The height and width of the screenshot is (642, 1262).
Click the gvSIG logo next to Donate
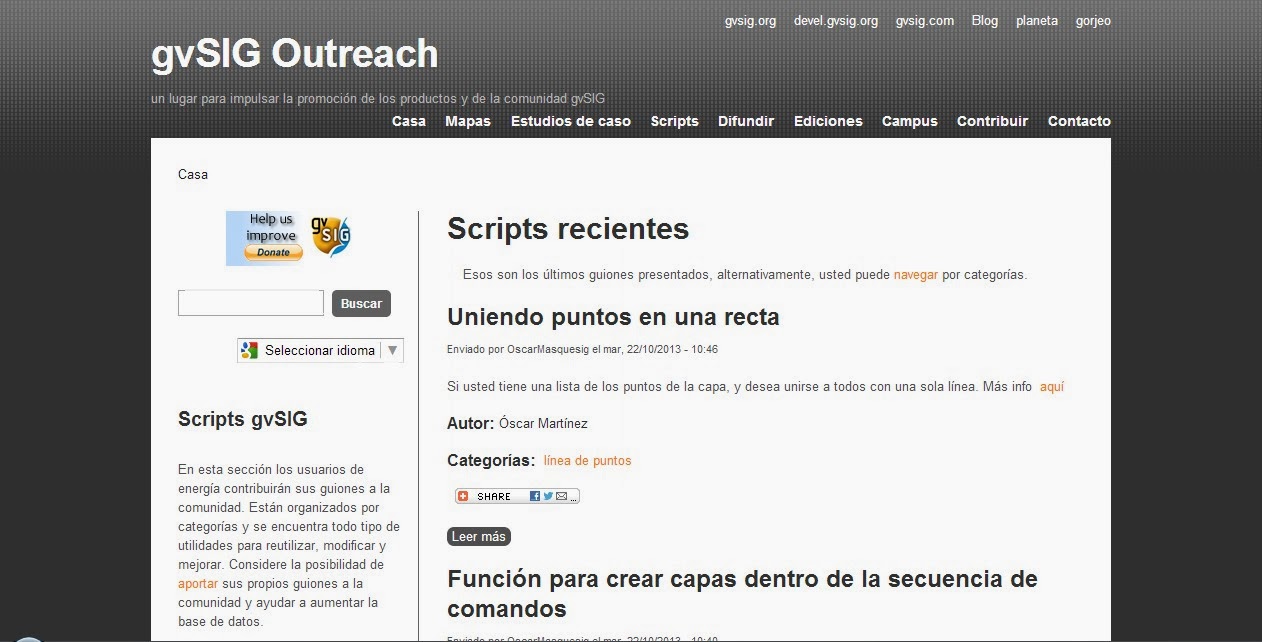[331, 237]
